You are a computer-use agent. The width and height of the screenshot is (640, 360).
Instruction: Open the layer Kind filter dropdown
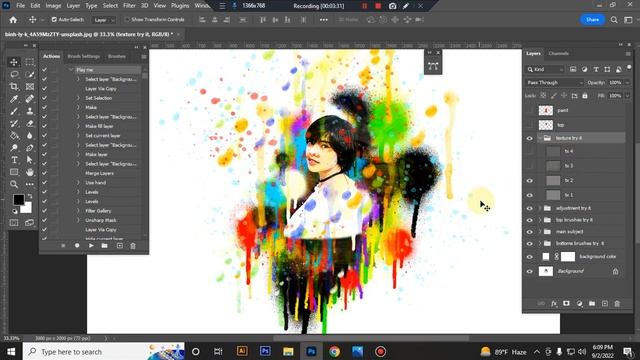(x=545, y=70)
